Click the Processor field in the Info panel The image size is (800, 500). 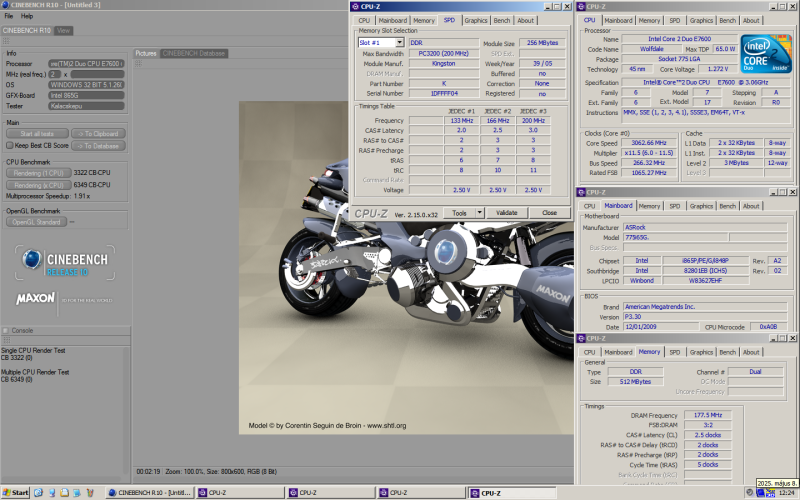click(x=86, y=64)
